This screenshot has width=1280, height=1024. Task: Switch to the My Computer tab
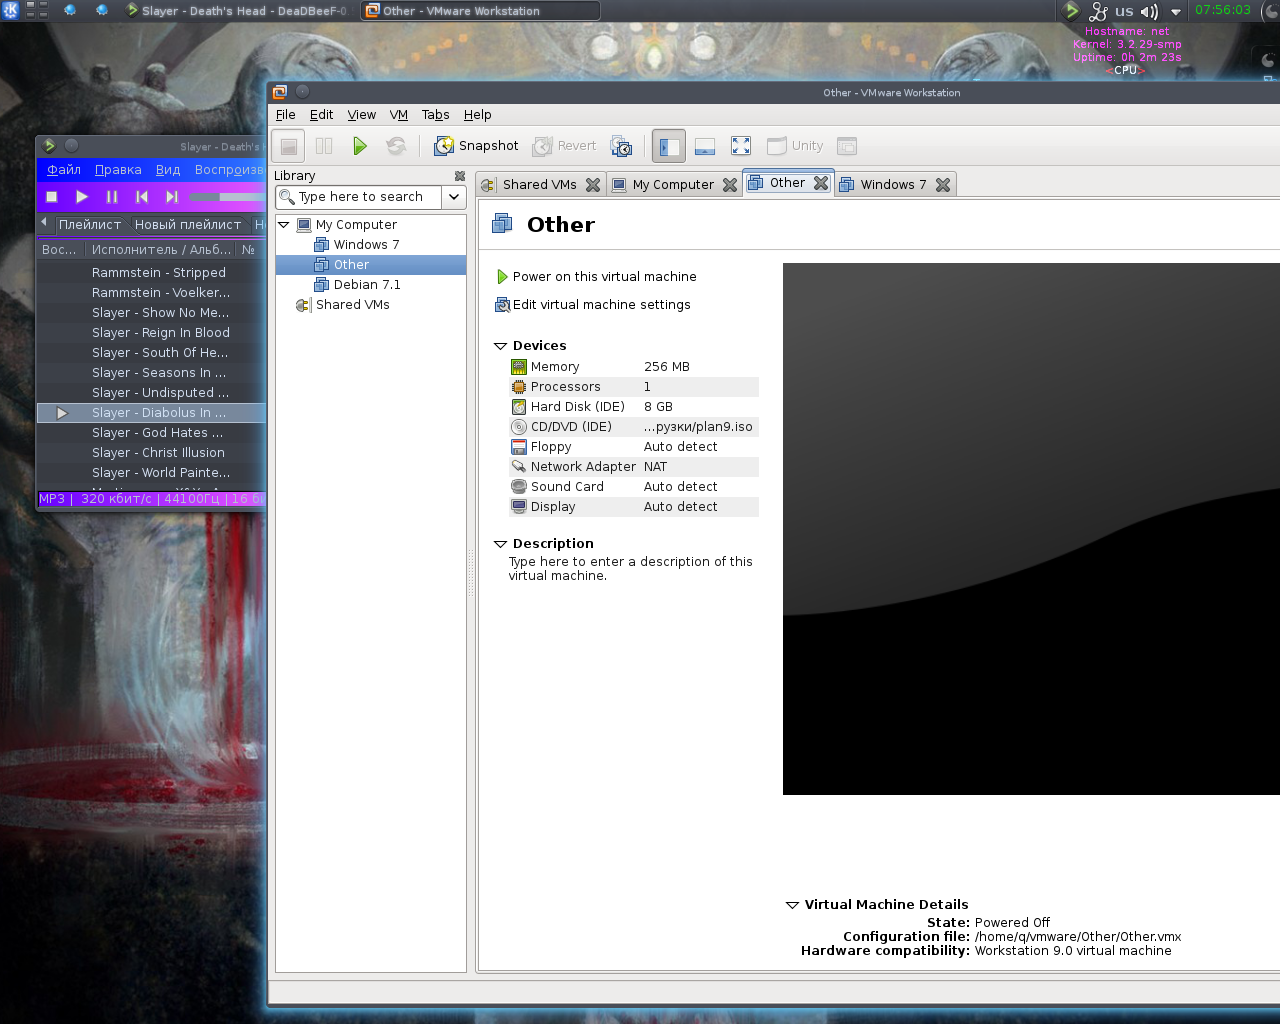(672, 185)
